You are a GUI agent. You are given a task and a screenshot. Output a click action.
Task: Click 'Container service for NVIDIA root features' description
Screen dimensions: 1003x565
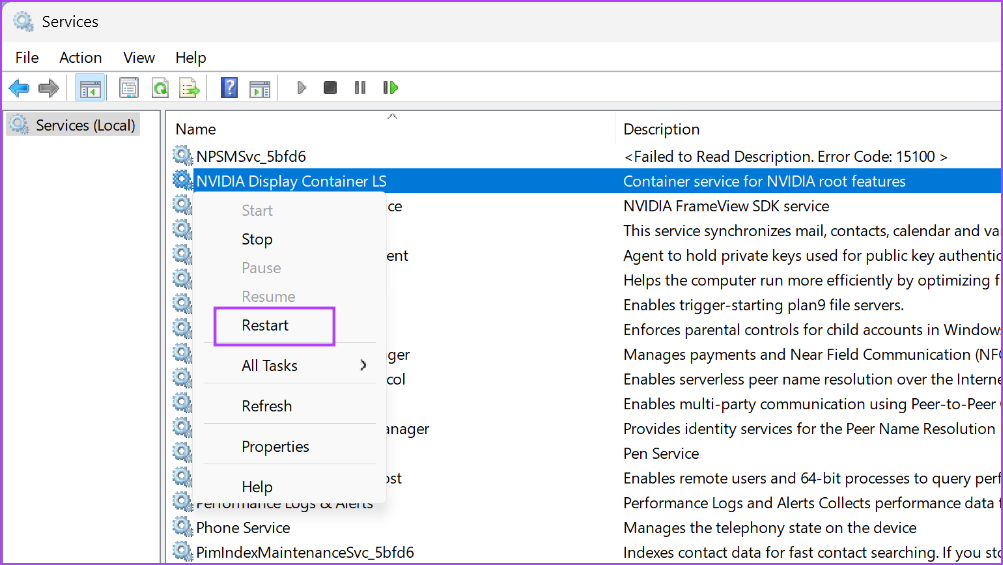click(764, 181)
